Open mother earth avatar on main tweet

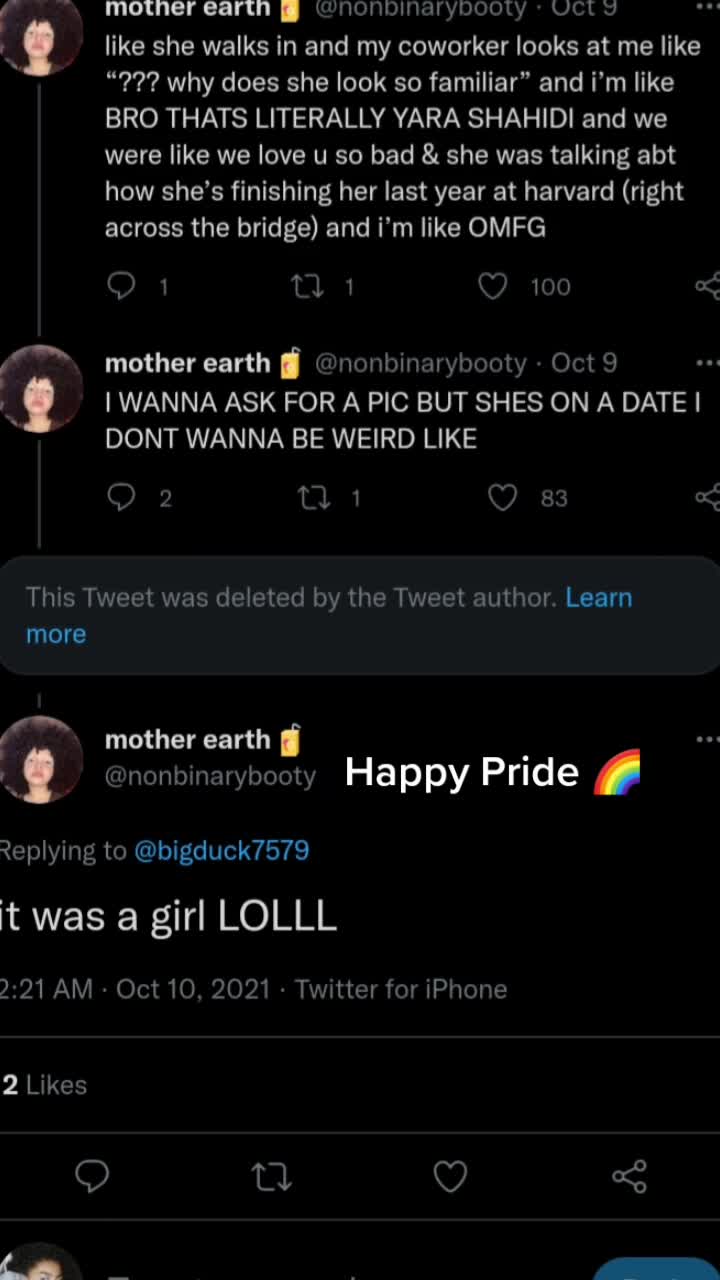click(41, 759)
